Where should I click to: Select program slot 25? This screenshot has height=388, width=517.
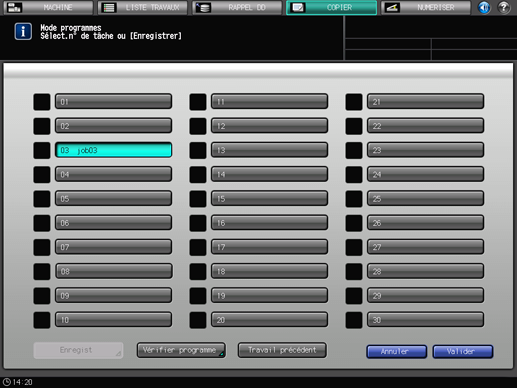425,198
